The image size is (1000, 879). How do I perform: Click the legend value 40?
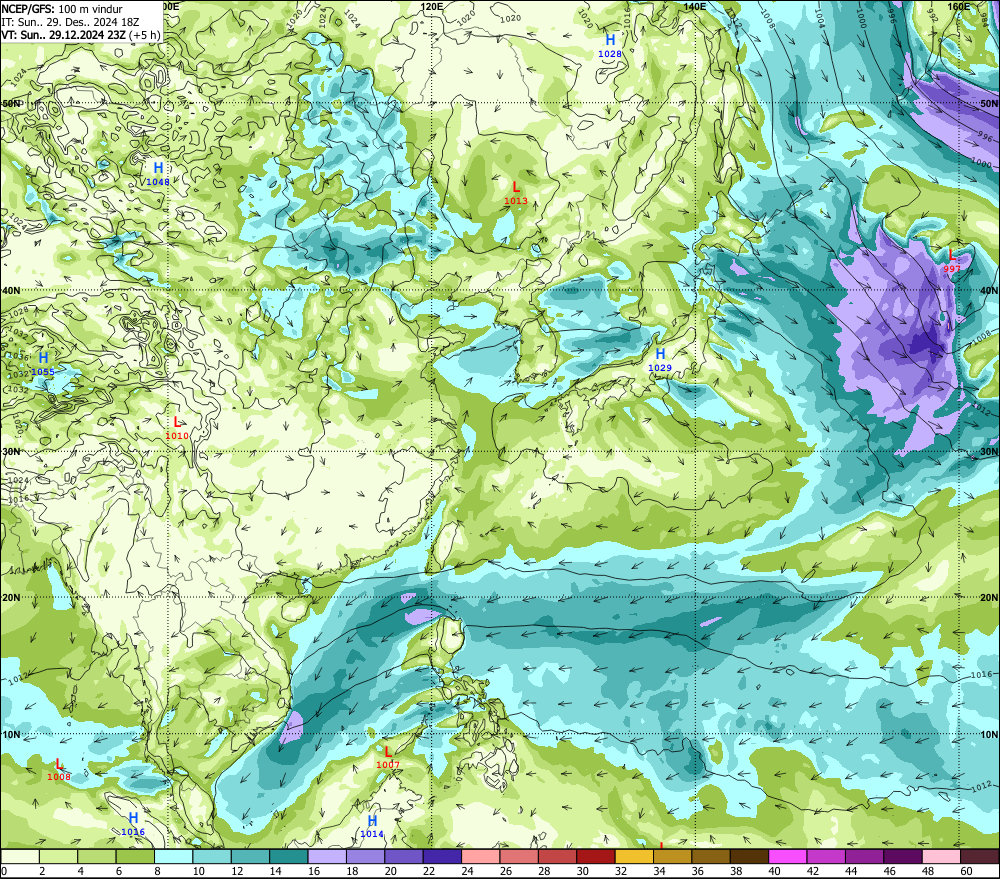(x=775, y=871)
